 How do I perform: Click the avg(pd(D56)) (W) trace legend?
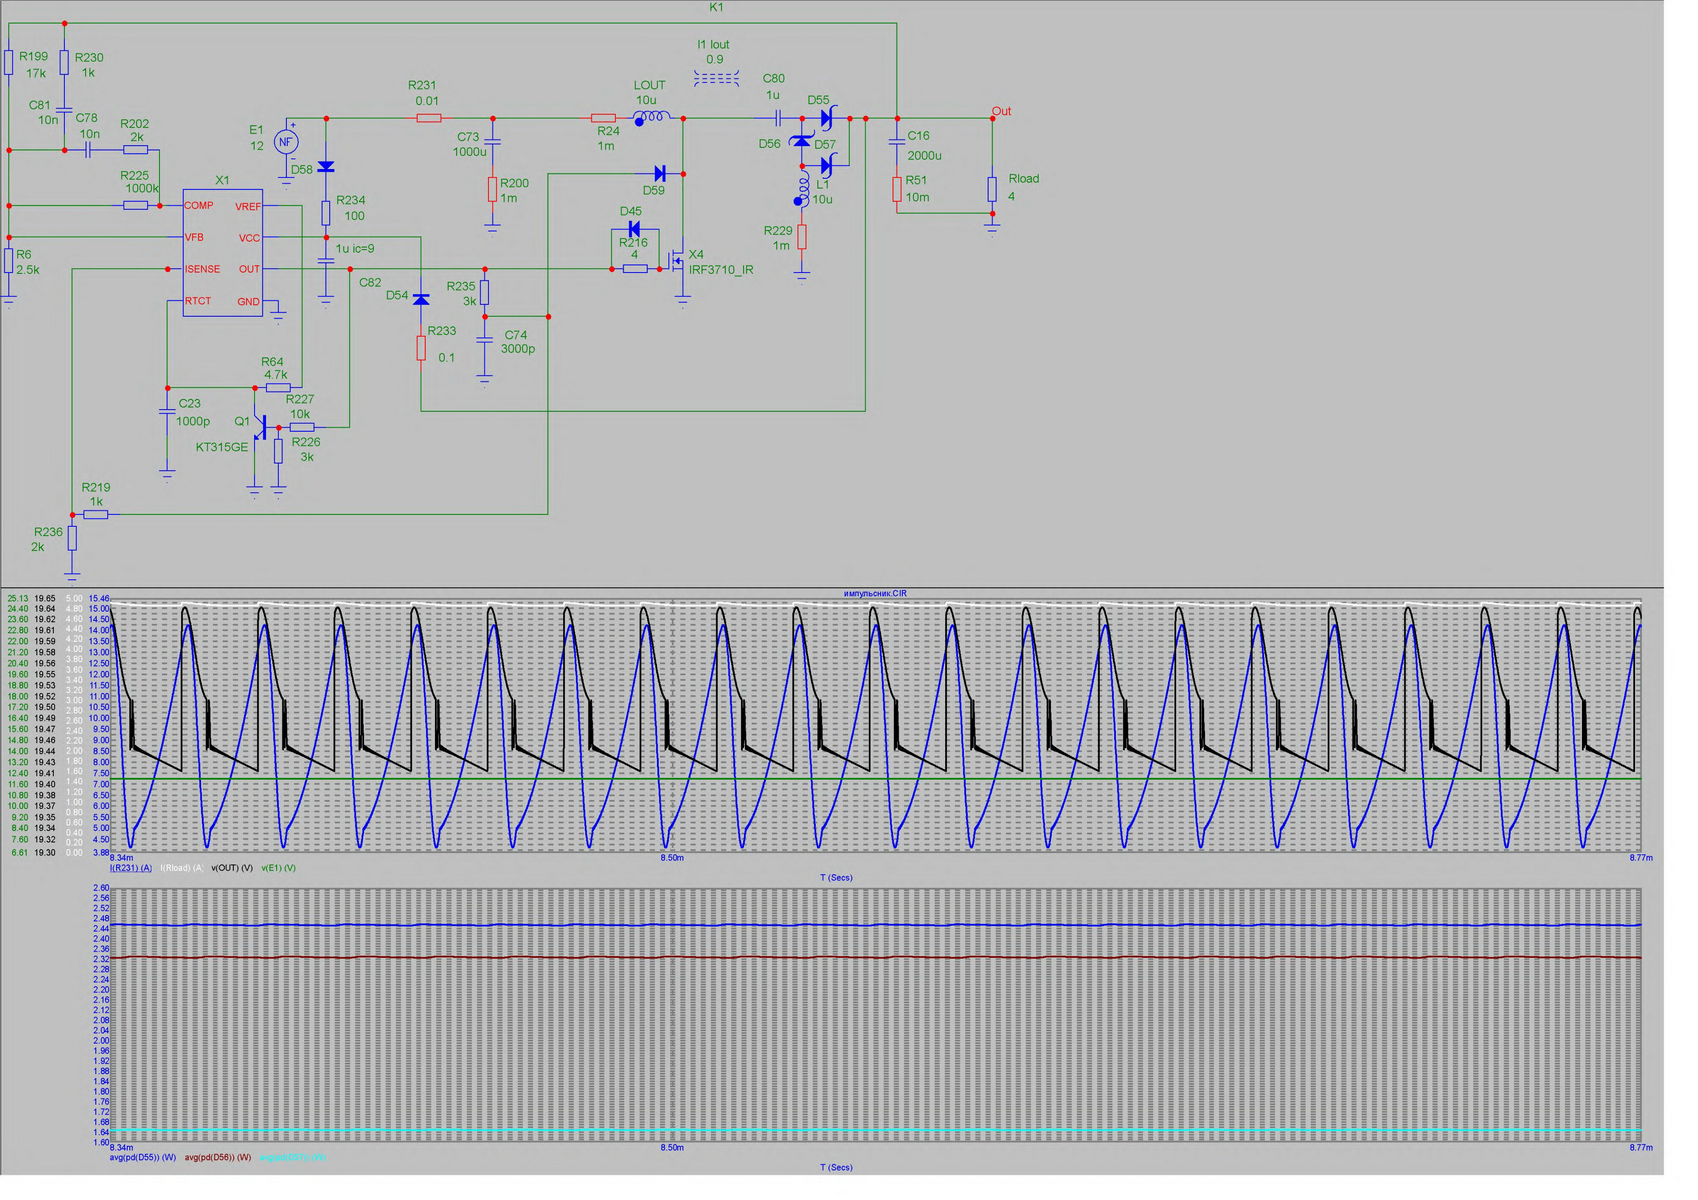[x=218, y=1157]
